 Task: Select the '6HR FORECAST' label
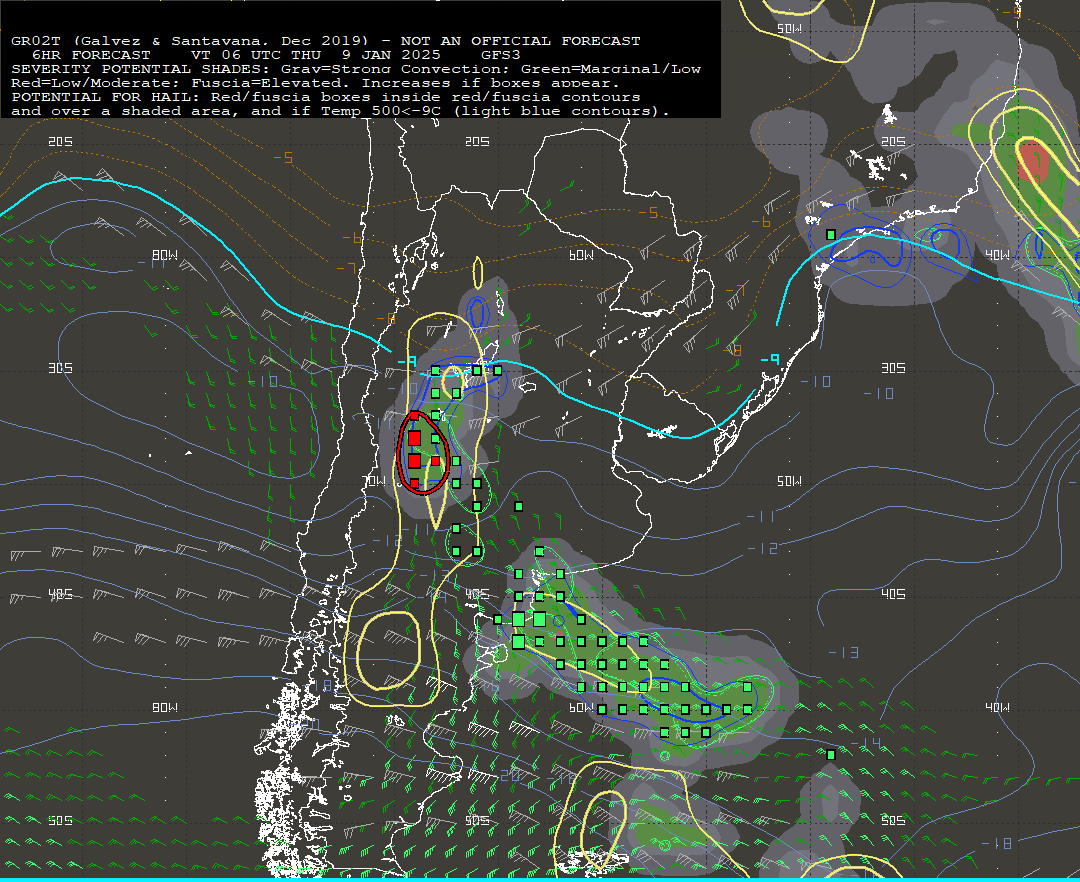point(91,55)
